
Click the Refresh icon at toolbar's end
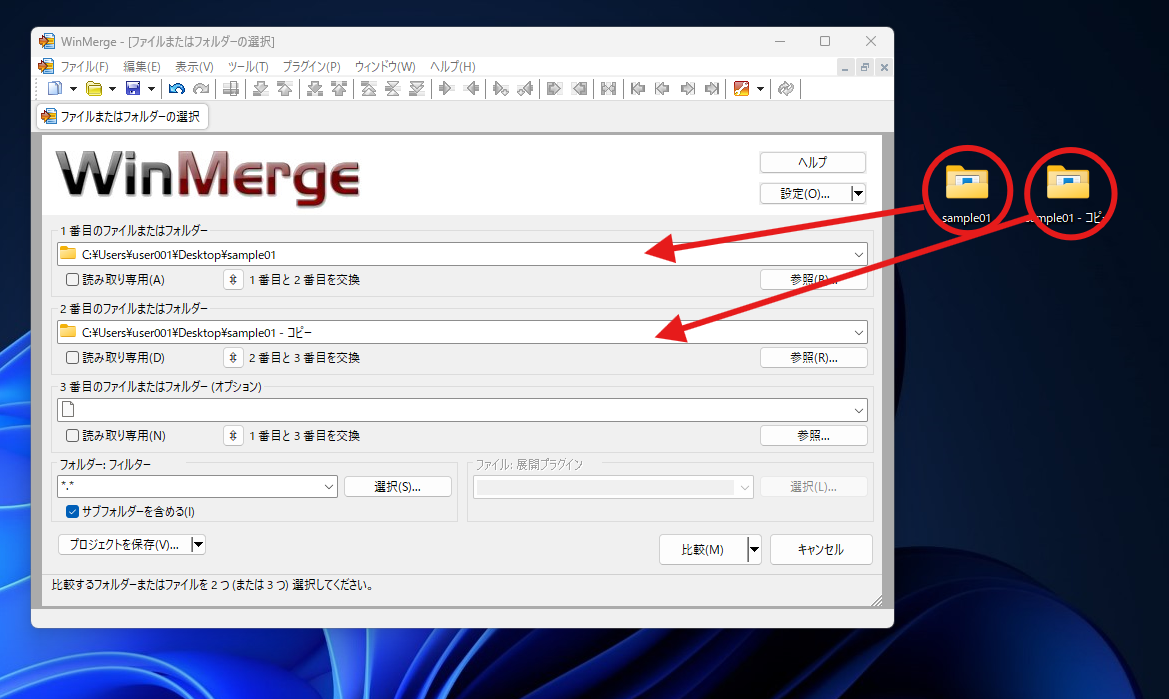click(786, 88)
